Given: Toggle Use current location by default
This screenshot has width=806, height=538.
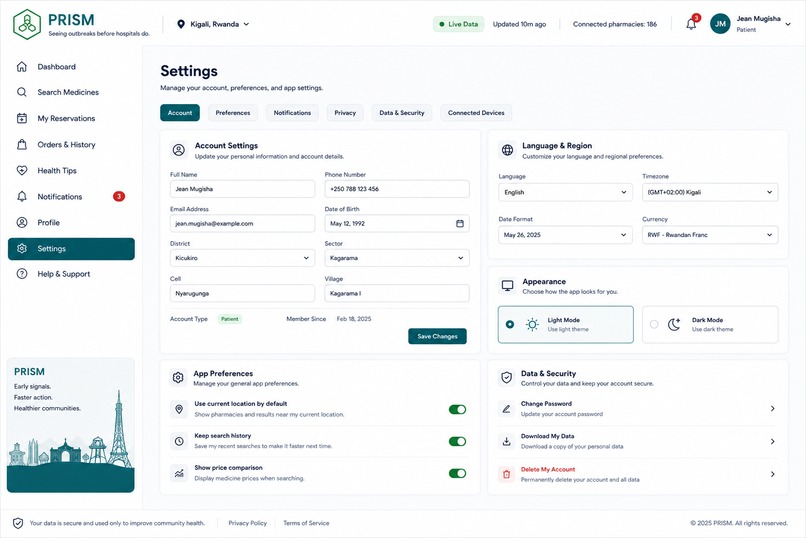Looking at the screenshot, I should pos(457,410).
